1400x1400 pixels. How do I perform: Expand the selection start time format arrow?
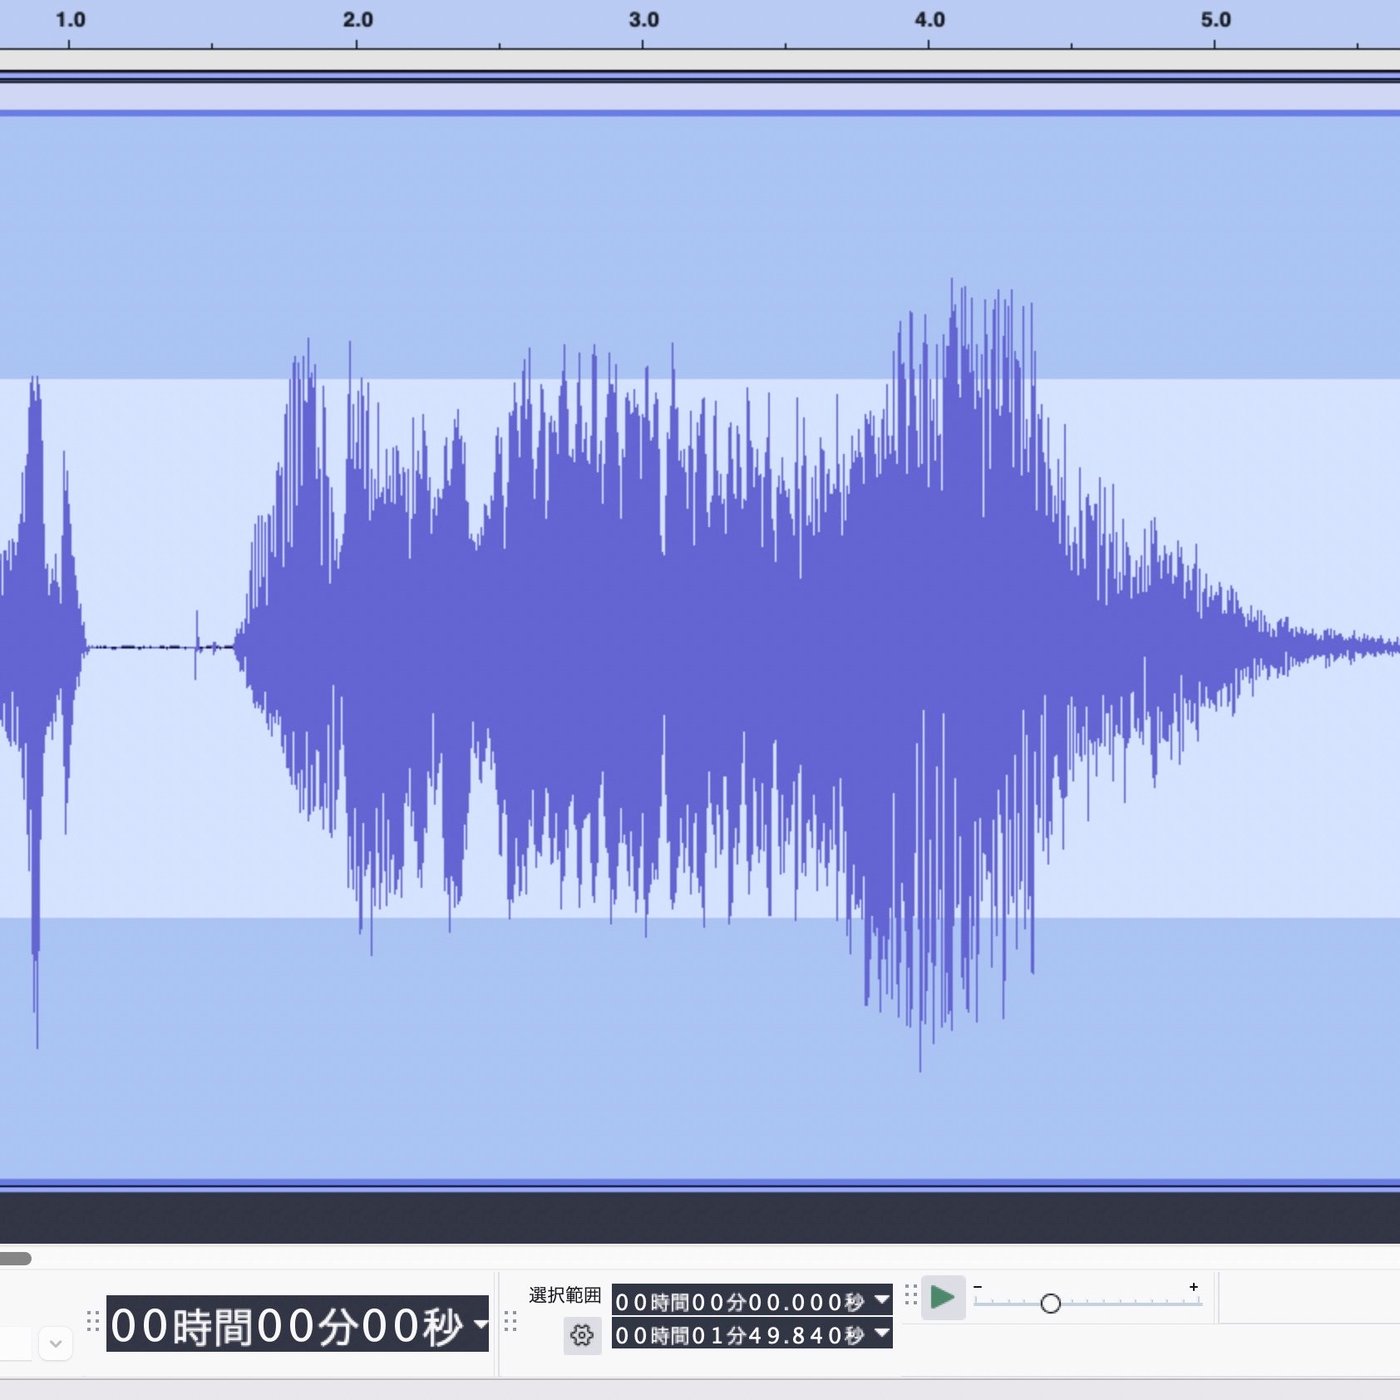point(881,1300)
